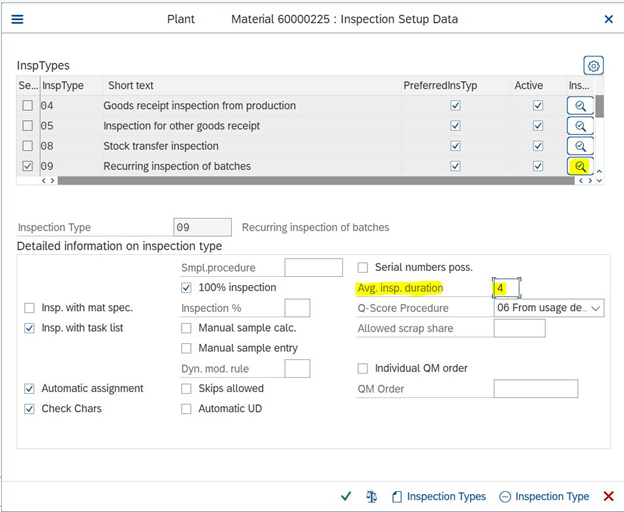Uncheck the 100% inspection checkbox
The height and width of the screenshot is (512, 624).
(187, 288)
